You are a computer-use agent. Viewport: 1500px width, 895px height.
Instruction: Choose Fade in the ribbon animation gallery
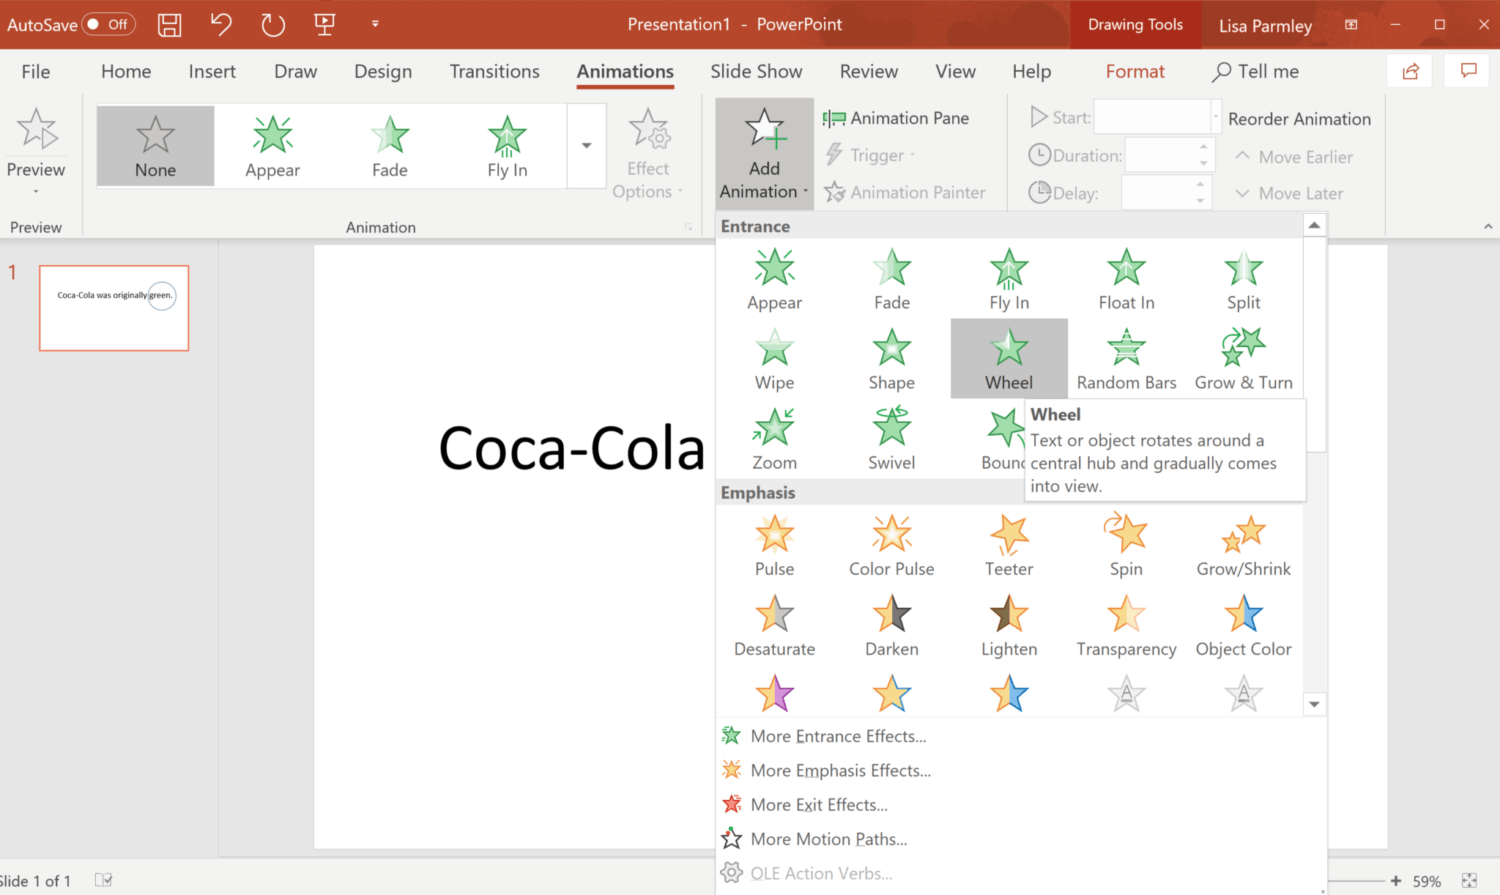[x=390, y=146]
